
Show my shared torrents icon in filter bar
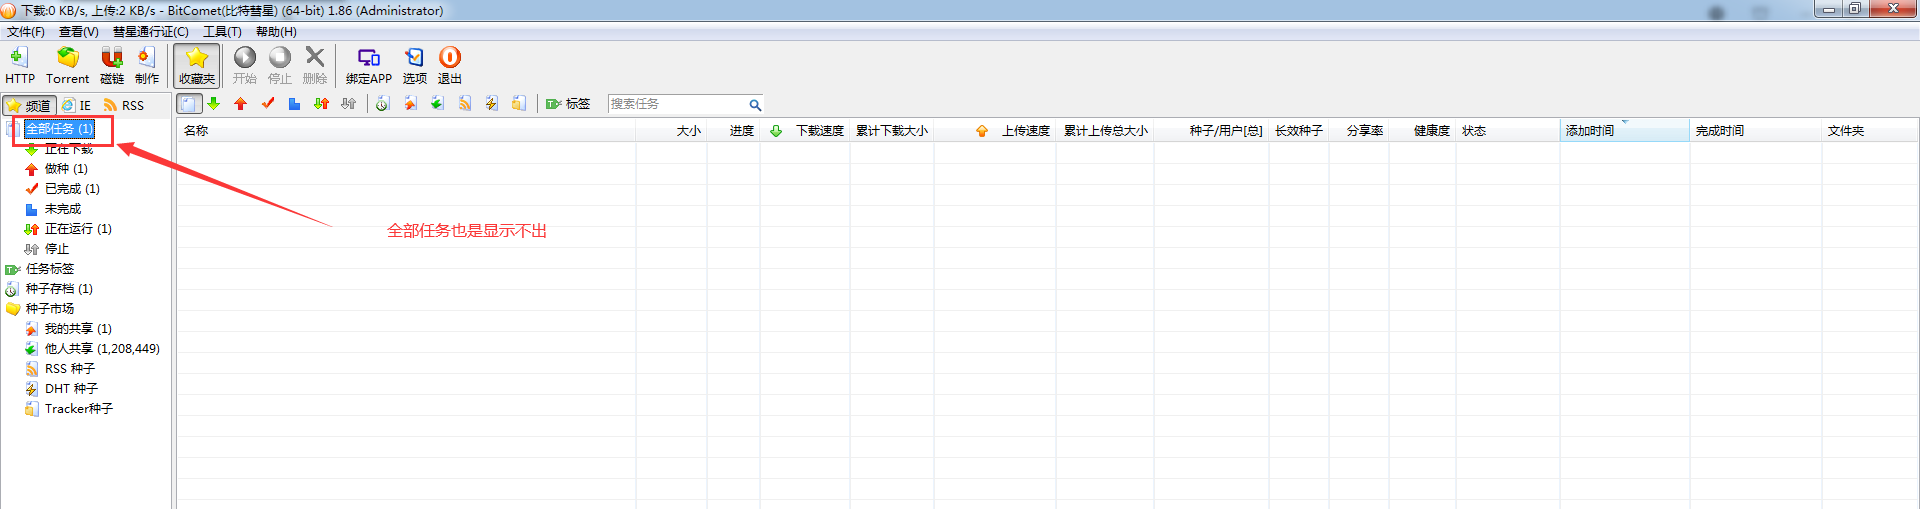pyautogui.click(x=410, y=104)
